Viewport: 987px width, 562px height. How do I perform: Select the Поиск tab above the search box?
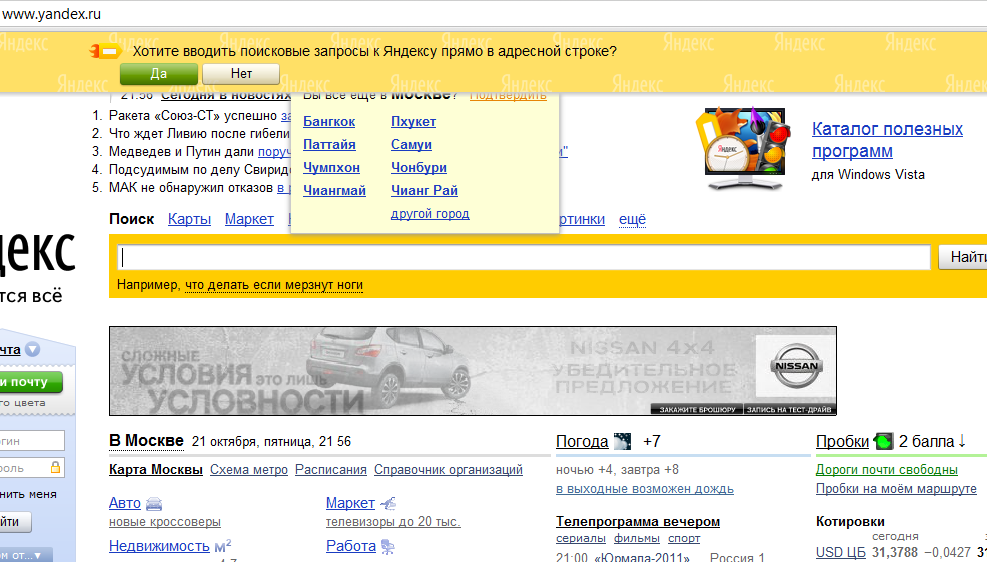[x=132, y=219]
